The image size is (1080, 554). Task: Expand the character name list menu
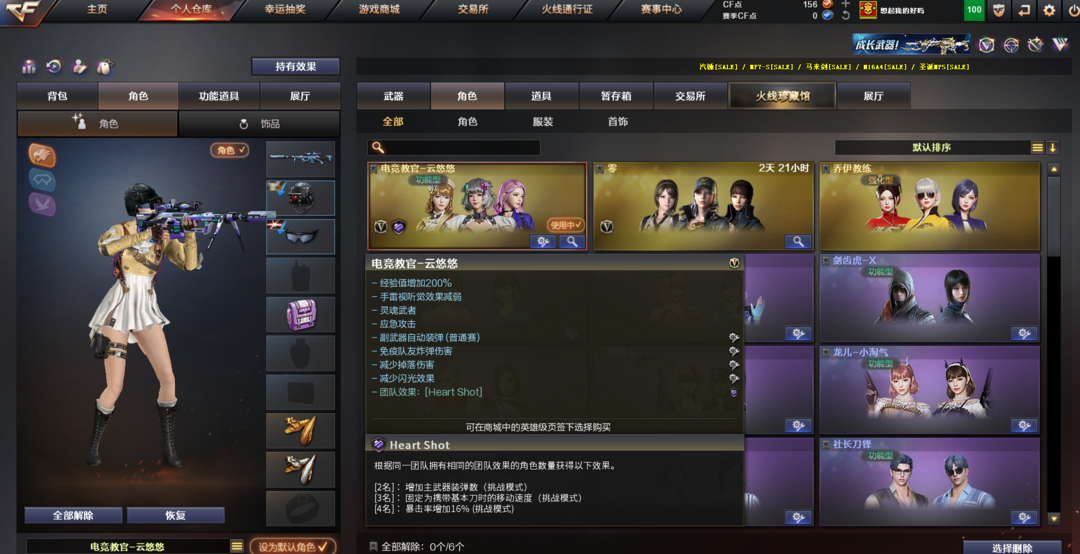coord(237,546)
